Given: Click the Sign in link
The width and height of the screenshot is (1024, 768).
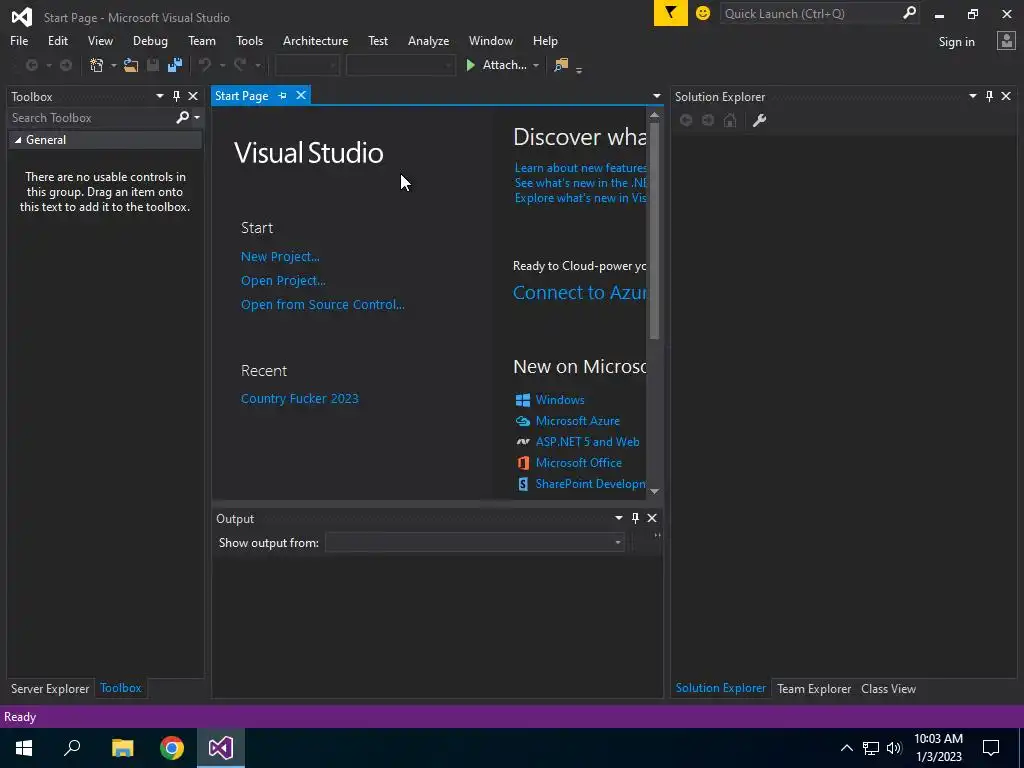Looking at the screenshot, I should point(957,41).
